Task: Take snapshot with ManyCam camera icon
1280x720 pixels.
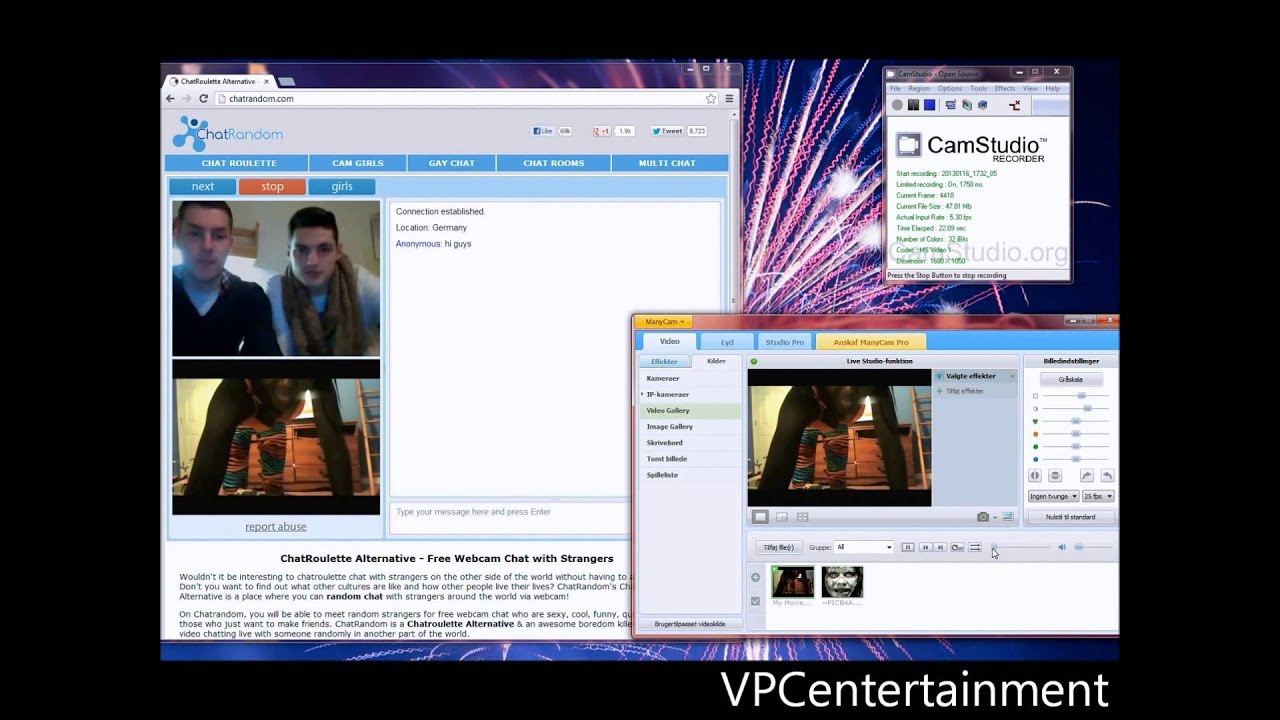Action: tap(982, 517)
